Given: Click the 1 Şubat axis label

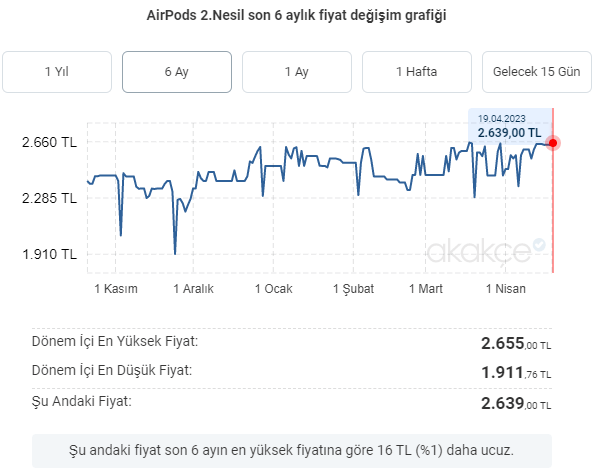Looking at the screenshot, I should tap(353, 289).
